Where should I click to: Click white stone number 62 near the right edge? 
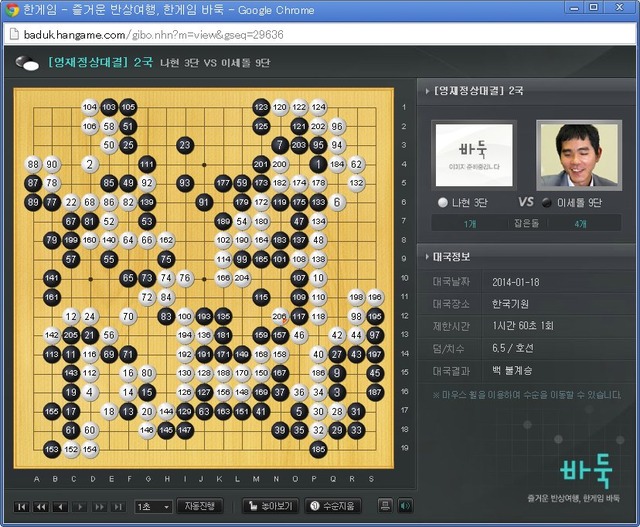[356, 164]
